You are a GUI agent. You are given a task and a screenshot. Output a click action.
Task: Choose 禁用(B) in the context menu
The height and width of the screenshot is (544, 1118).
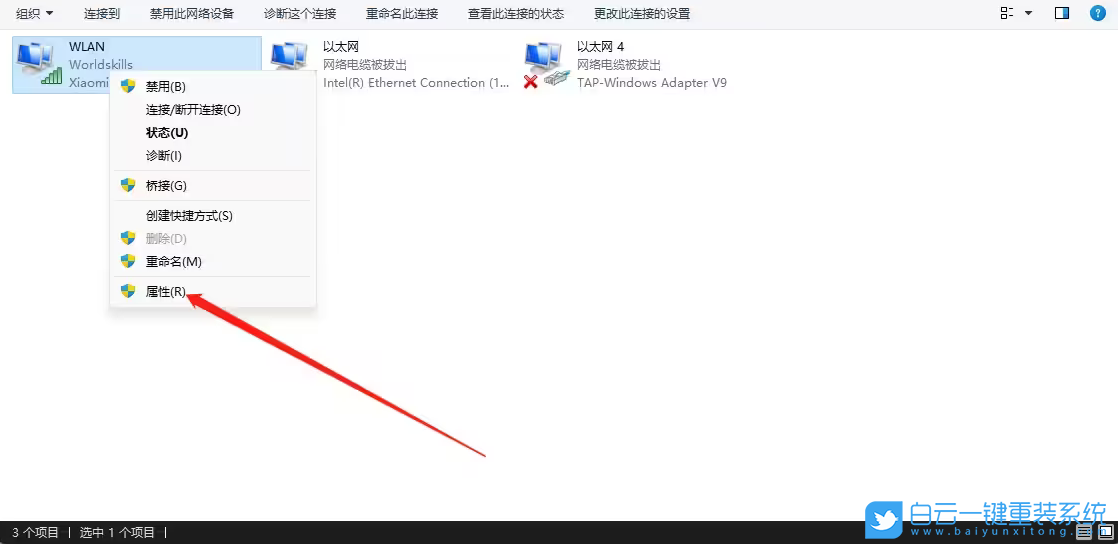213,86
